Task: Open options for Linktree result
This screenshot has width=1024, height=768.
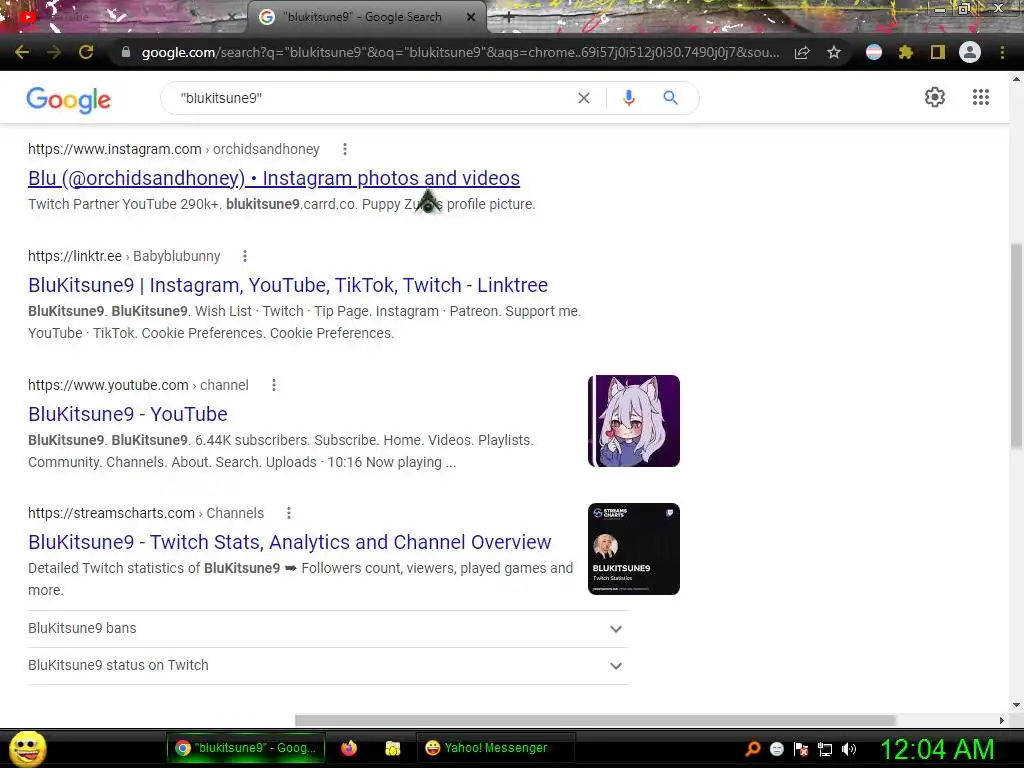Action: 245,257
